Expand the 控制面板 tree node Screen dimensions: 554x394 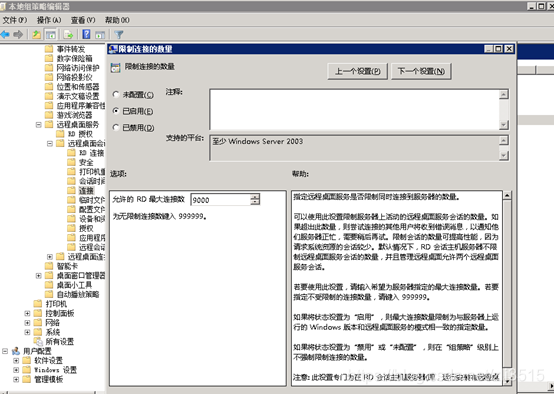click(x=27, y=313)
